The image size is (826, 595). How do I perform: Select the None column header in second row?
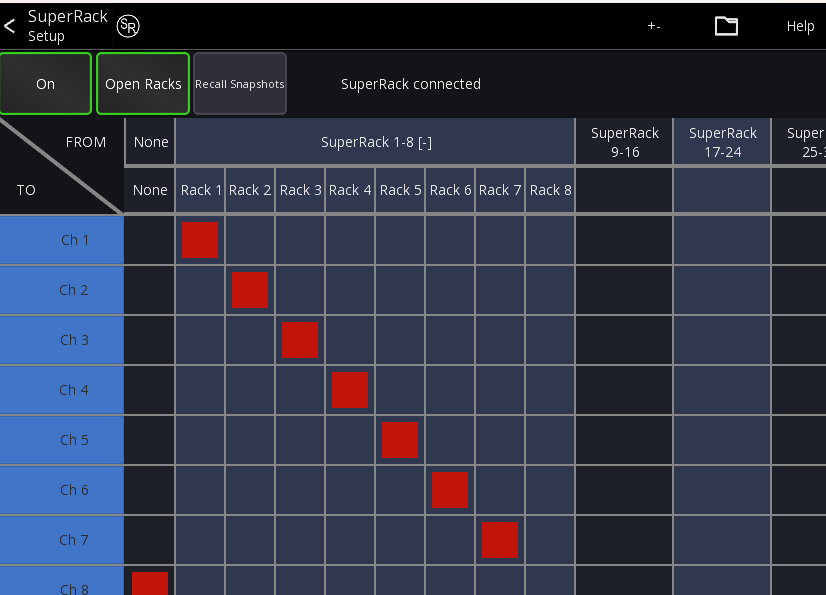point(150,190)
